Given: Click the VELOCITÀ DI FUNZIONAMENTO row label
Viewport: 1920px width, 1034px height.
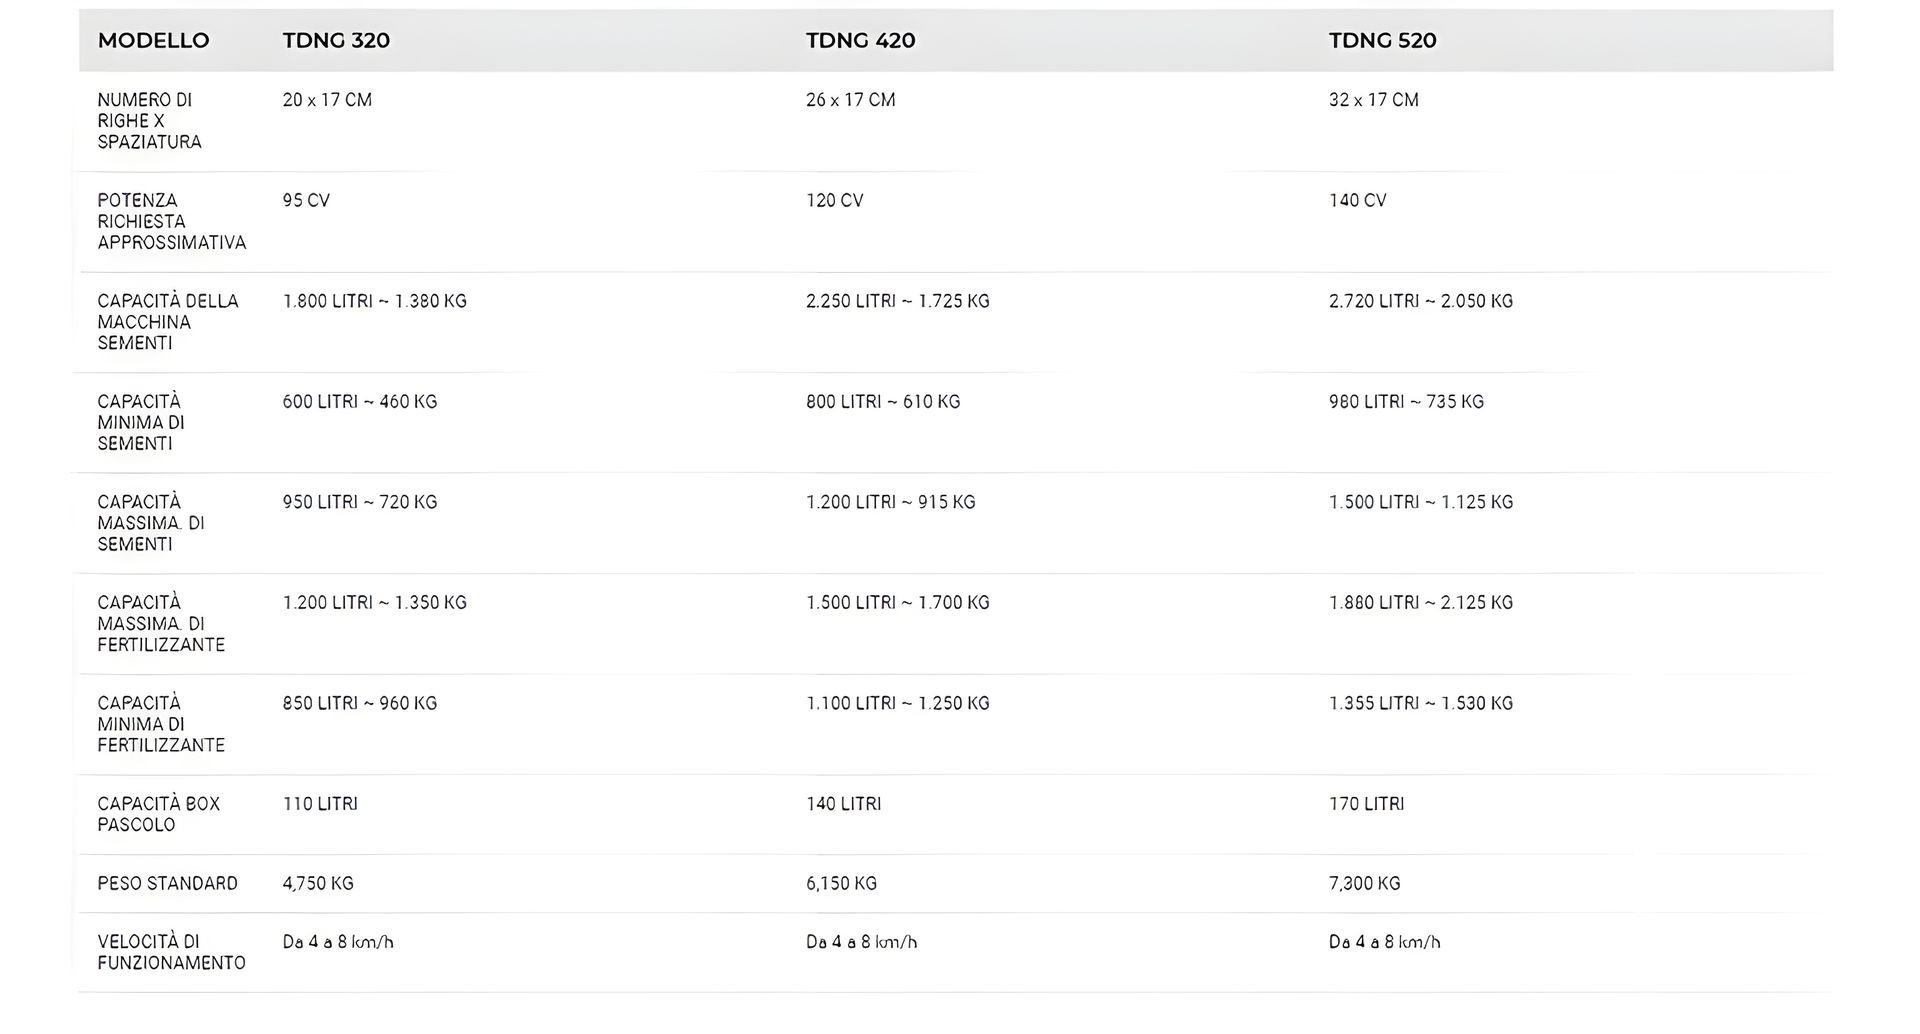Looking at the screenshot, I should [x=171, y=952].
